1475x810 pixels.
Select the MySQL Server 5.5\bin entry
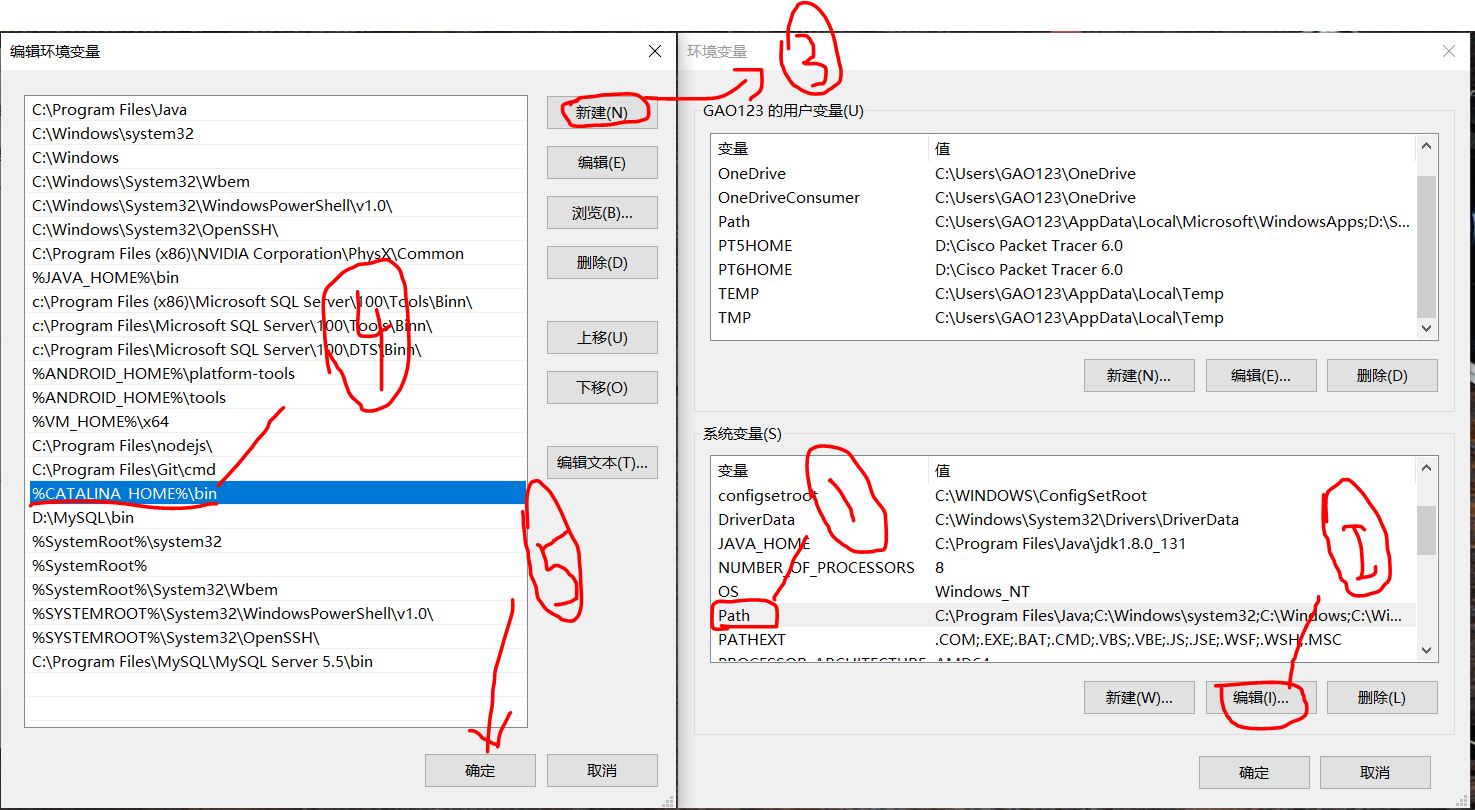(x=277, y=661)
